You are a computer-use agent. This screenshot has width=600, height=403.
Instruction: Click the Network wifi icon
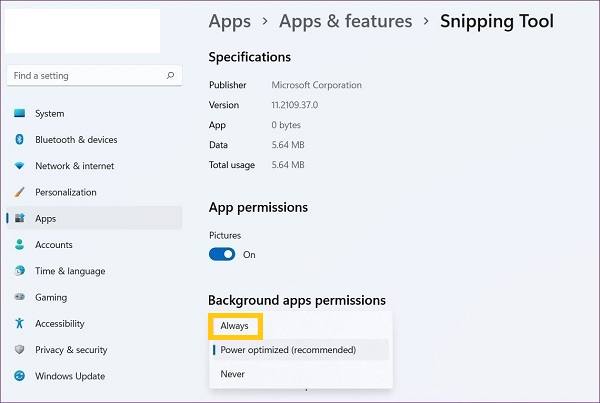20,166
